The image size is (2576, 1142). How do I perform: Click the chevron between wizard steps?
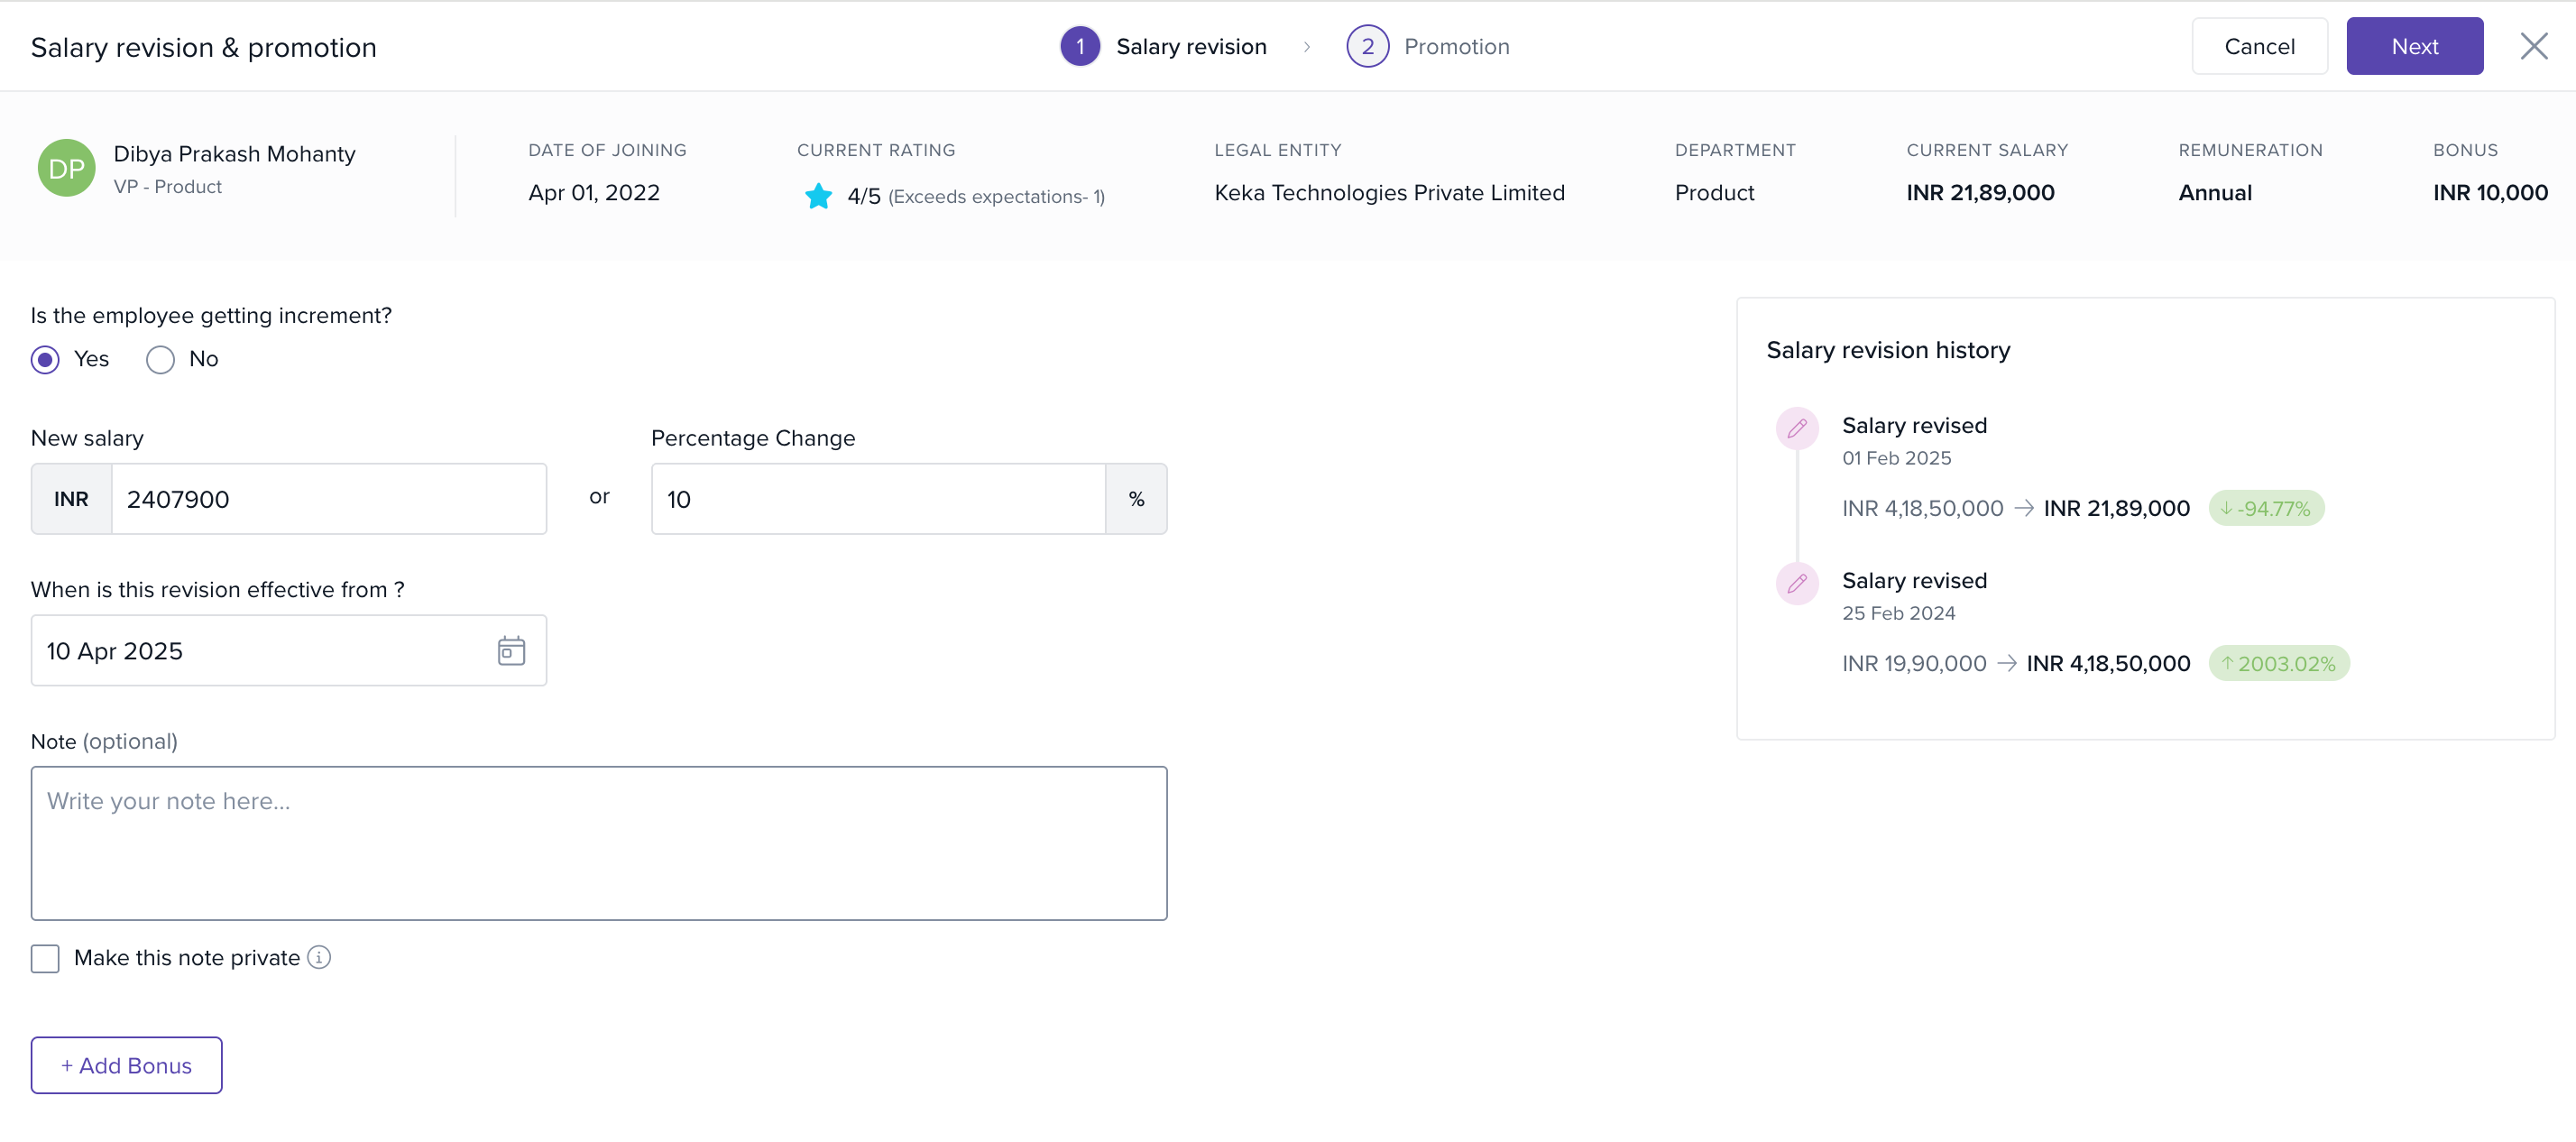[x=1306, y=47]
